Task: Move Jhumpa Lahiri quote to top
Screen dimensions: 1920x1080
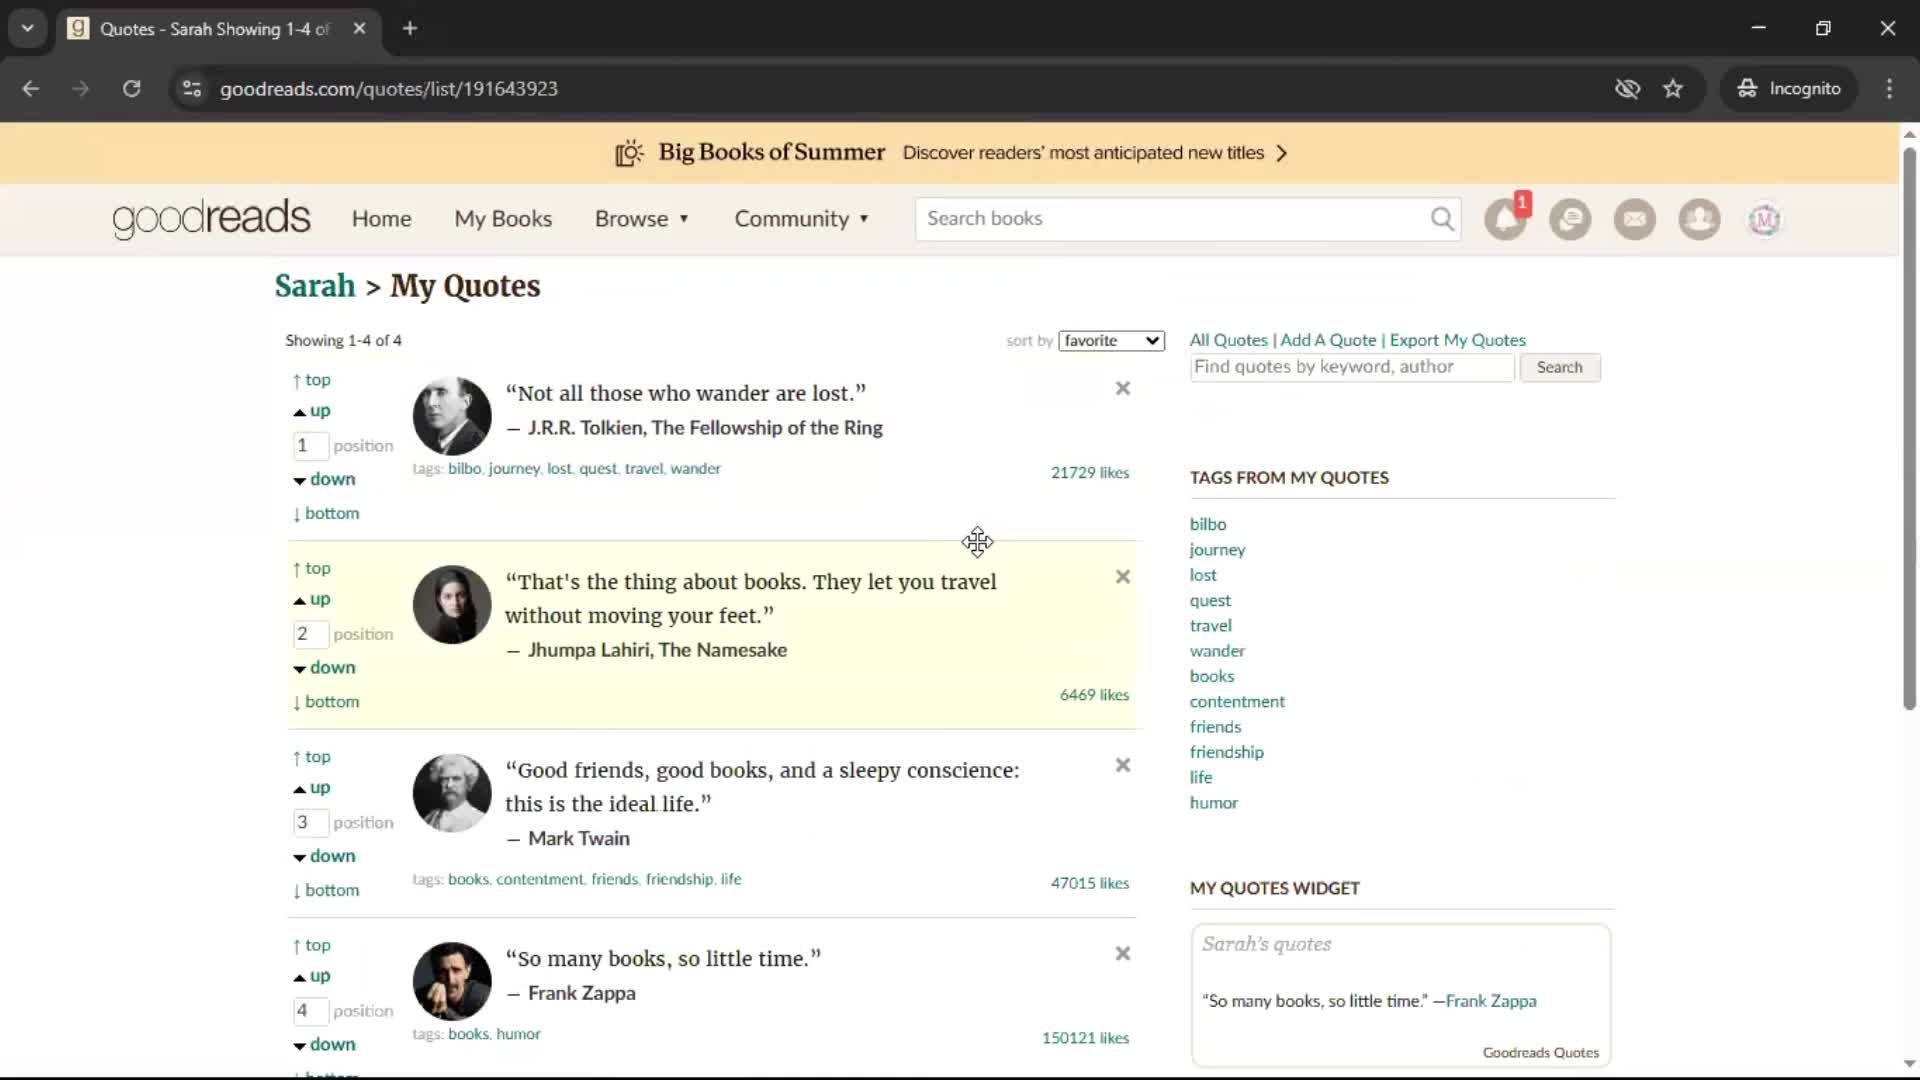Action: point(311,568)
